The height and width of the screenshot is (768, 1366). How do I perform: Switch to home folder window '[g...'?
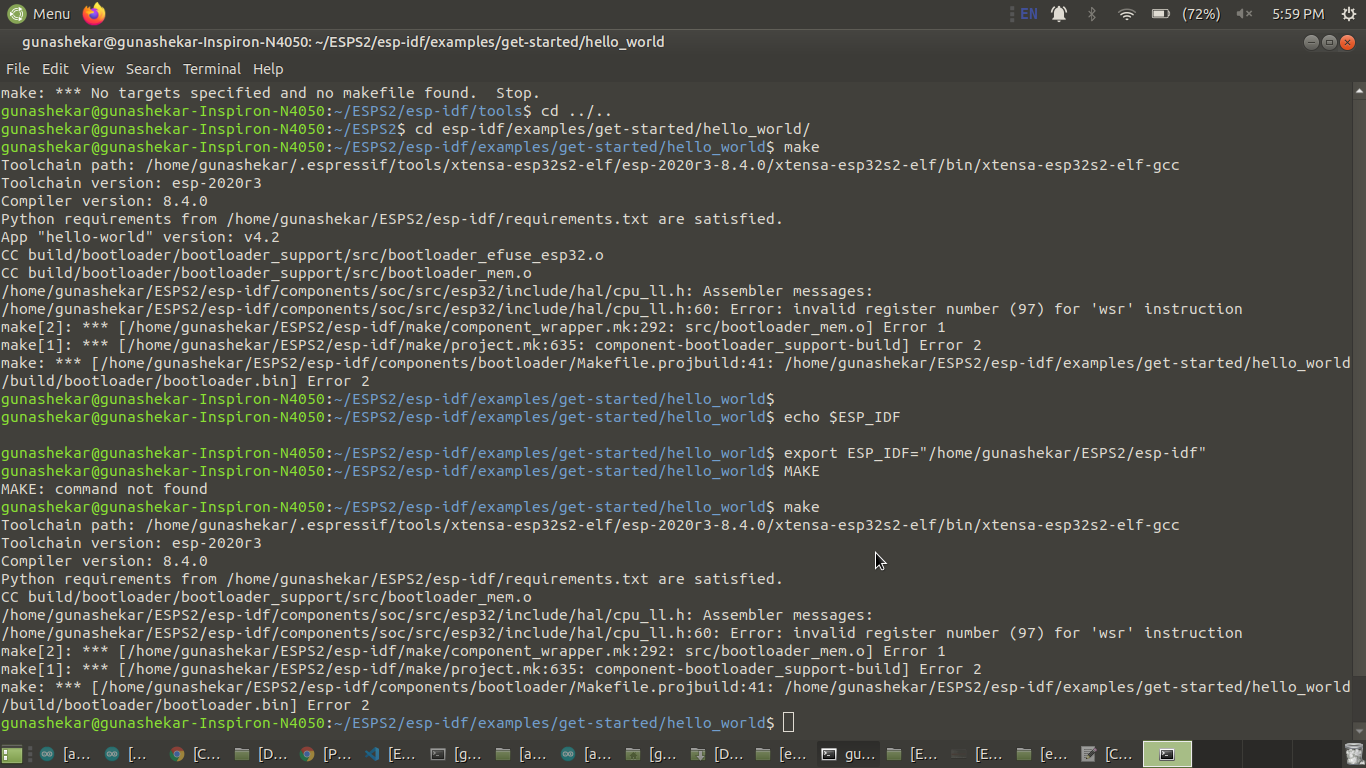click(650, 754)
